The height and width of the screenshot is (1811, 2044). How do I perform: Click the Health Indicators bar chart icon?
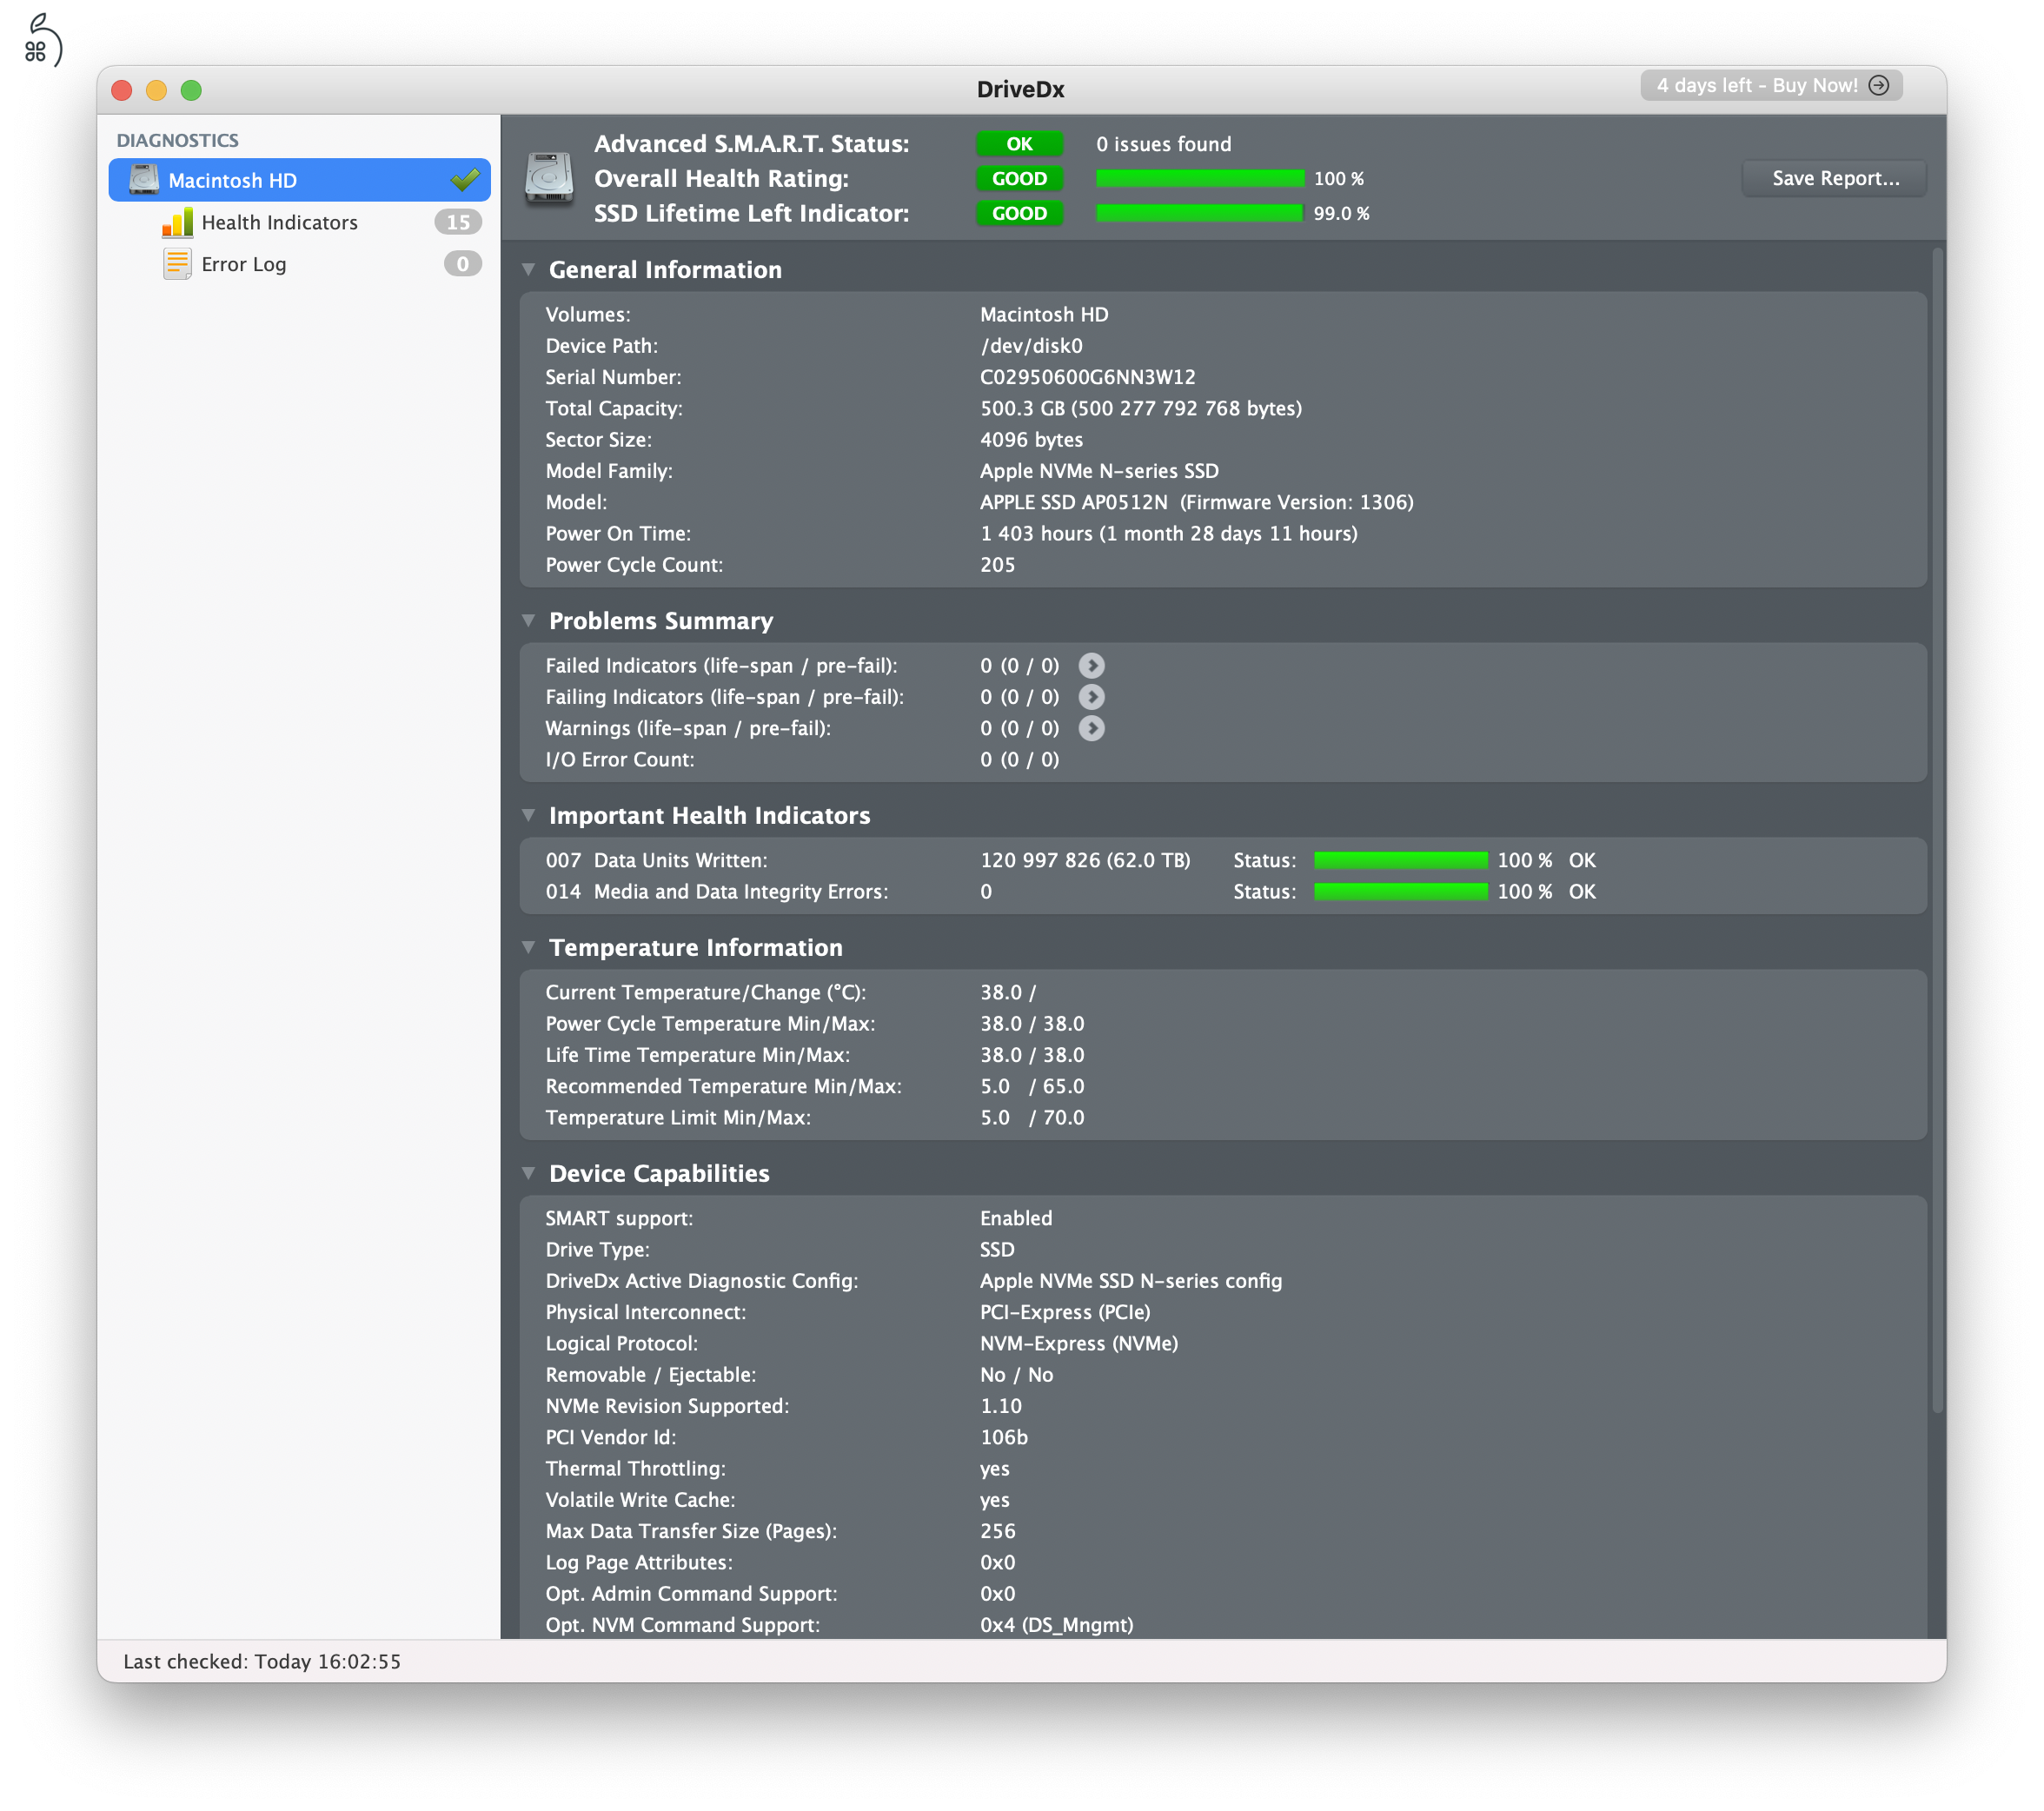pos(177,222)
